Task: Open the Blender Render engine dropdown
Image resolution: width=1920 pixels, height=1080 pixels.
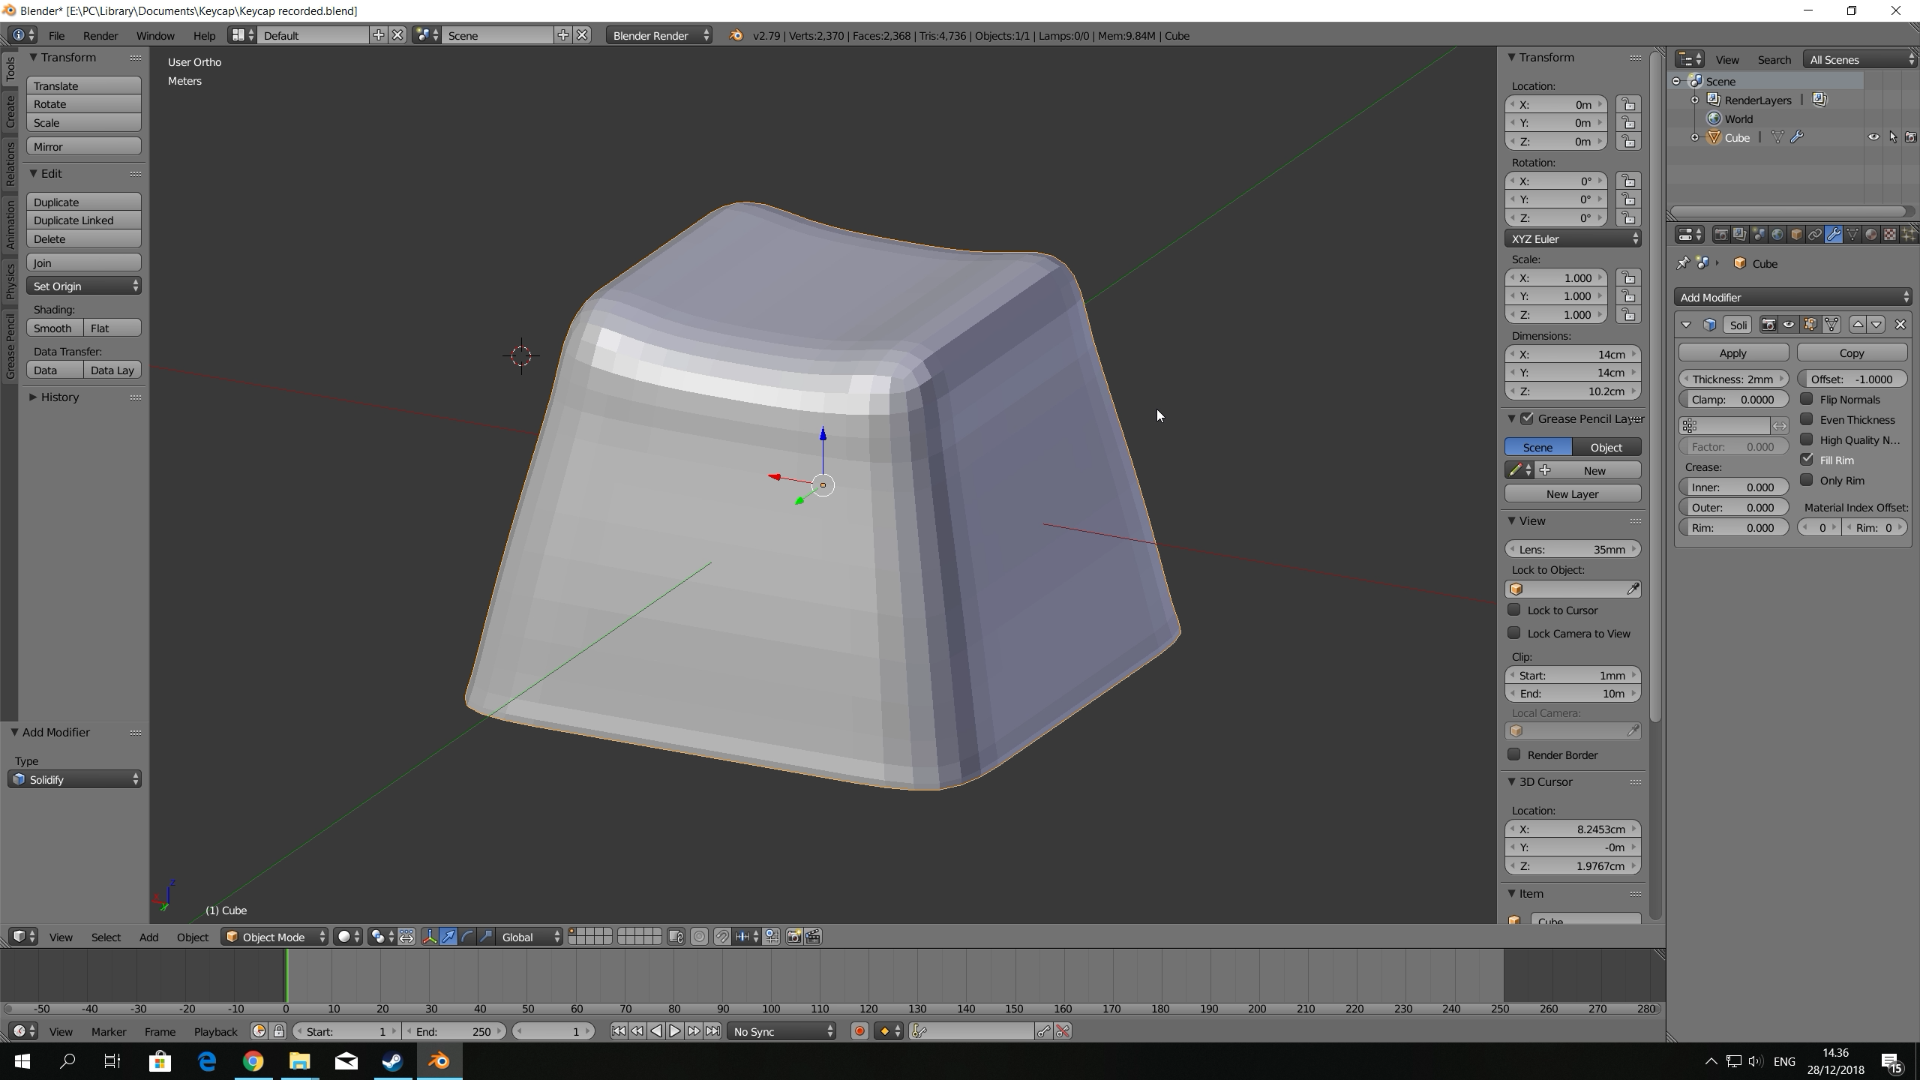Action: coord(659,35)
